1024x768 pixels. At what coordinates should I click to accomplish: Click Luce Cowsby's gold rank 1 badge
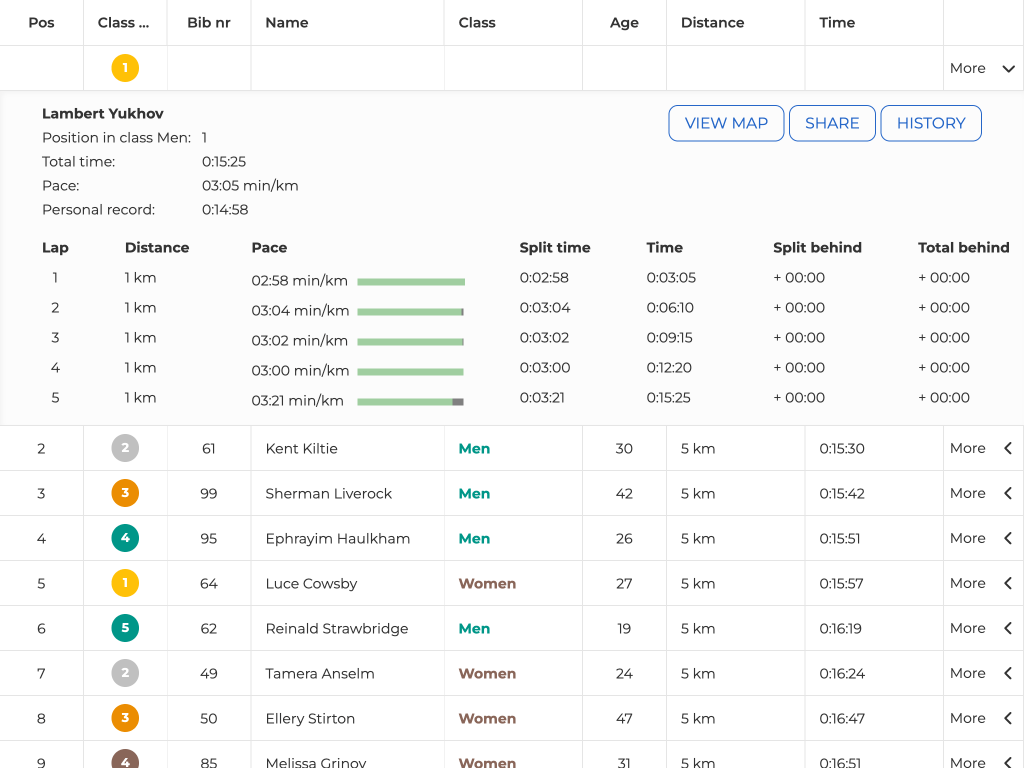[125, 583]
